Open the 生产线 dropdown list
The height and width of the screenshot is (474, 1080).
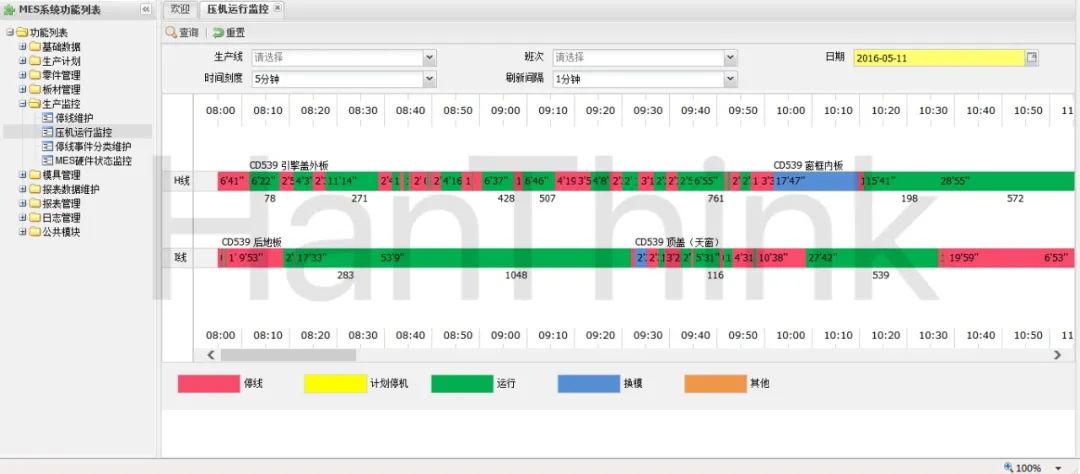point(430,58)
